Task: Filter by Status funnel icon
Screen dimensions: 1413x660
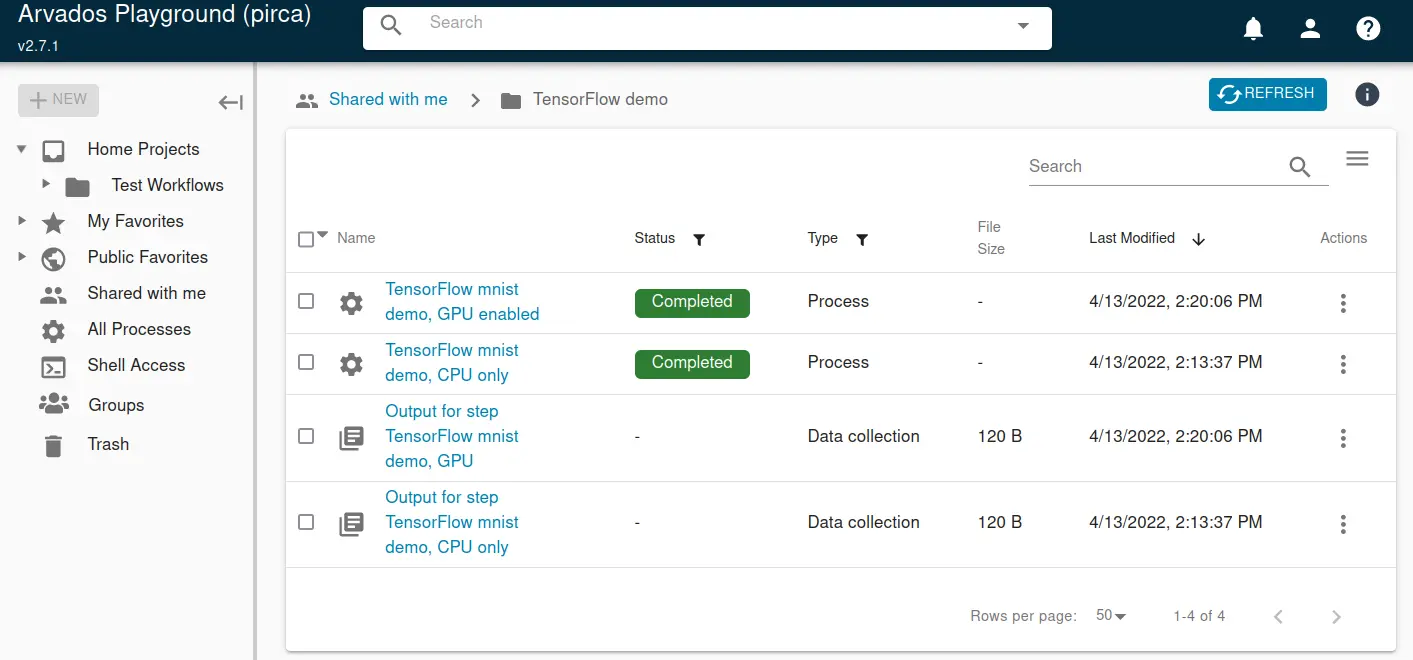Action: 699,239
